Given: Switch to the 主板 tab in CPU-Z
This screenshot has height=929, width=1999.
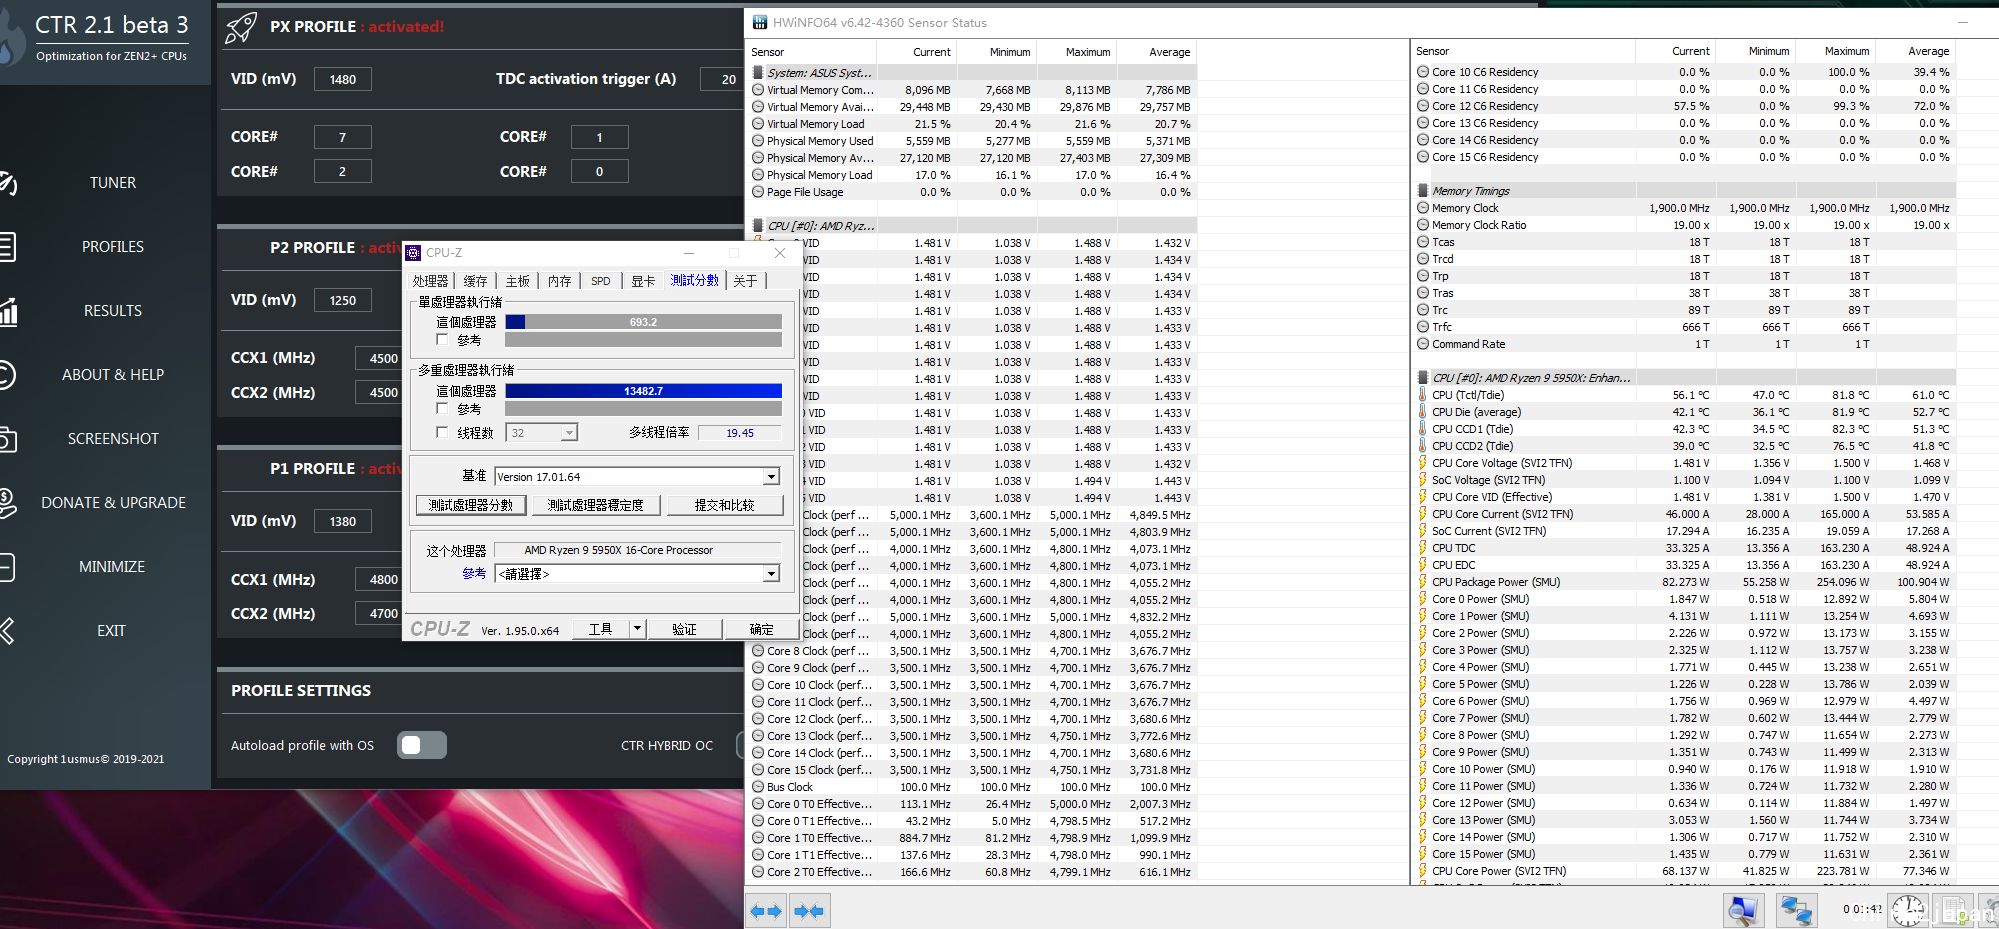Looking at the screenshot, I should coord(517,281).
